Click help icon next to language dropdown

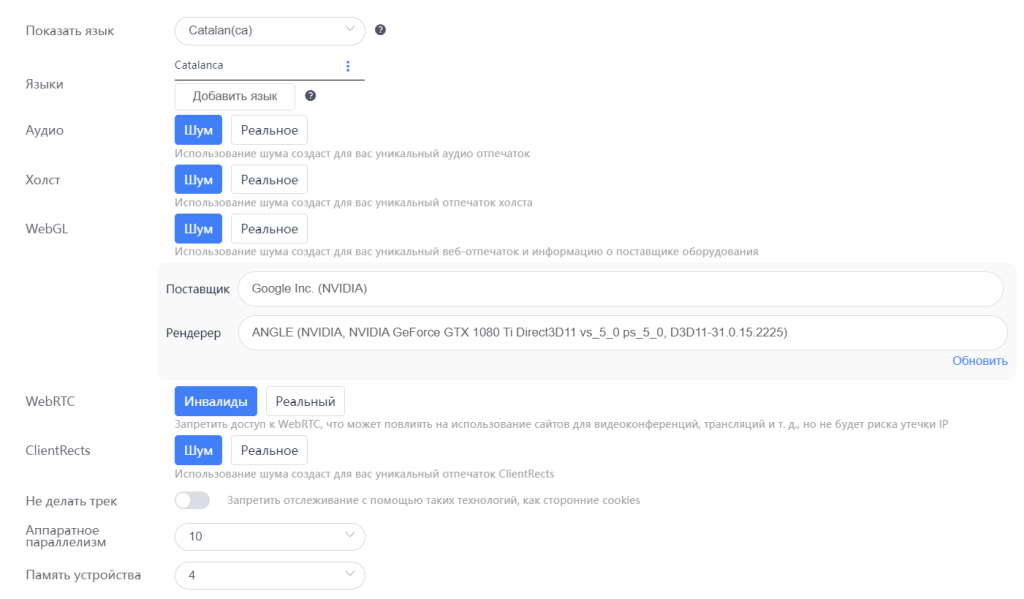(x=381, y=30)
